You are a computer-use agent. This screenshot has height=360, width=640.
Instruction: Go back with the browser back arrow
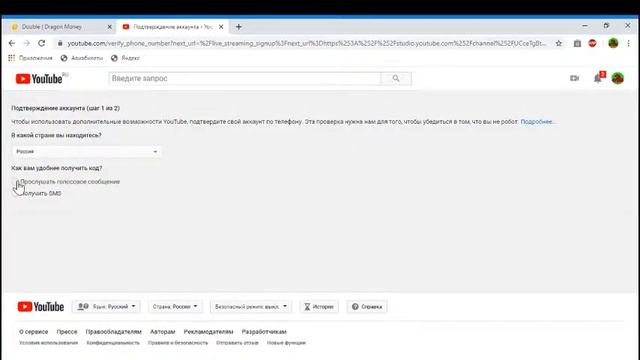click(12, 43)
